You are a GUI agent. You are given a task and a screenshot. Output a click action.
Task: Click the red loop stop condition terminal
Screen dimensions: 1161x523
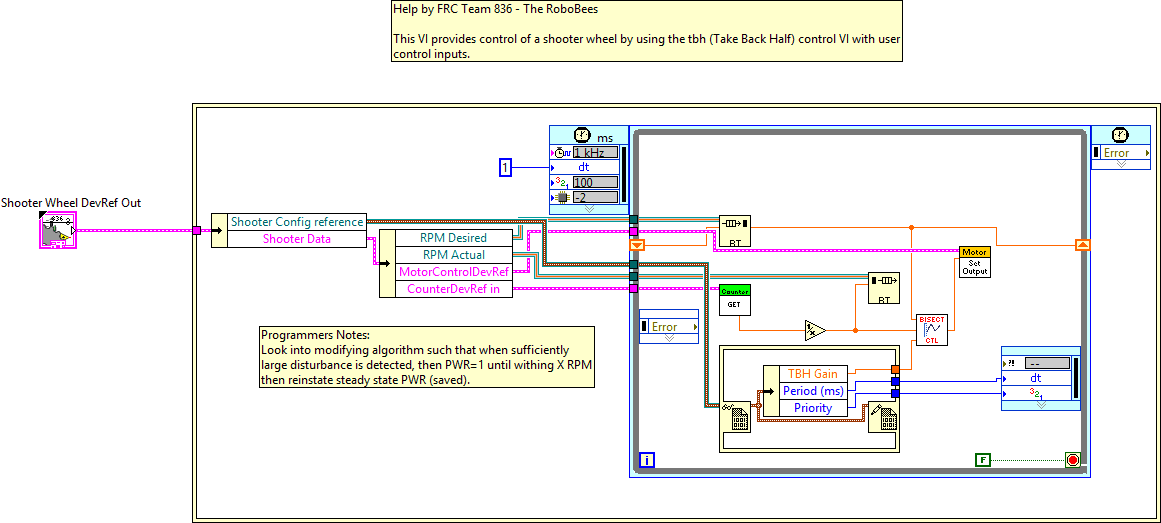[x=1073, y=460]
